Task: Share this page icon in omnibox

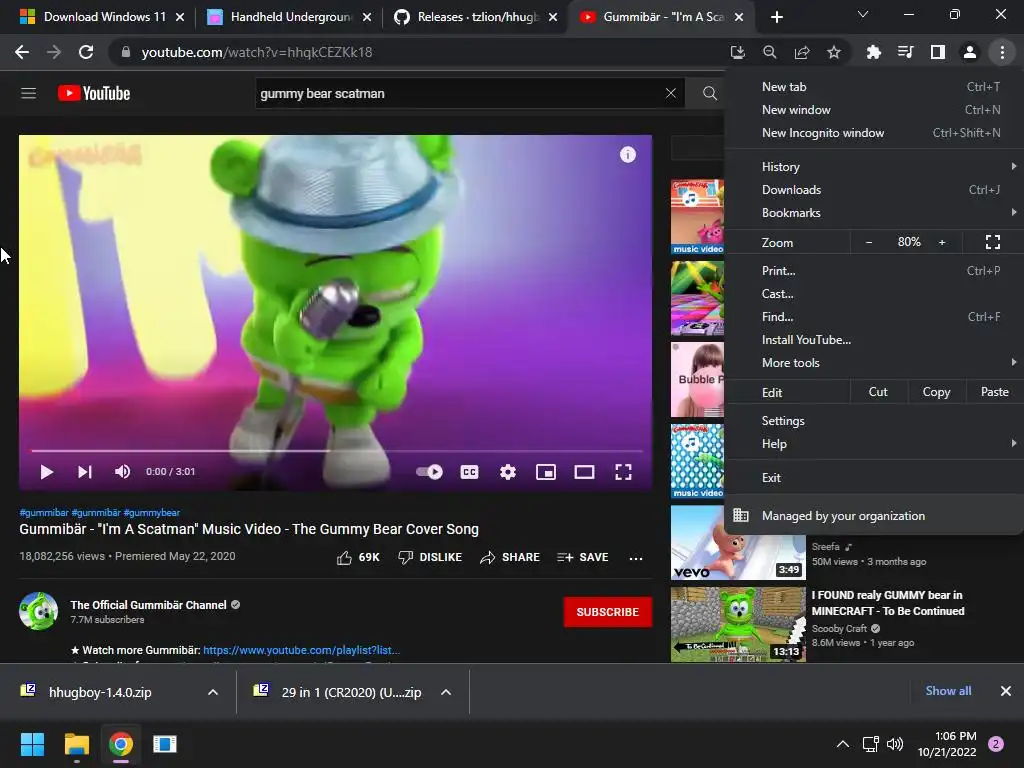Action: coord(802,52)
